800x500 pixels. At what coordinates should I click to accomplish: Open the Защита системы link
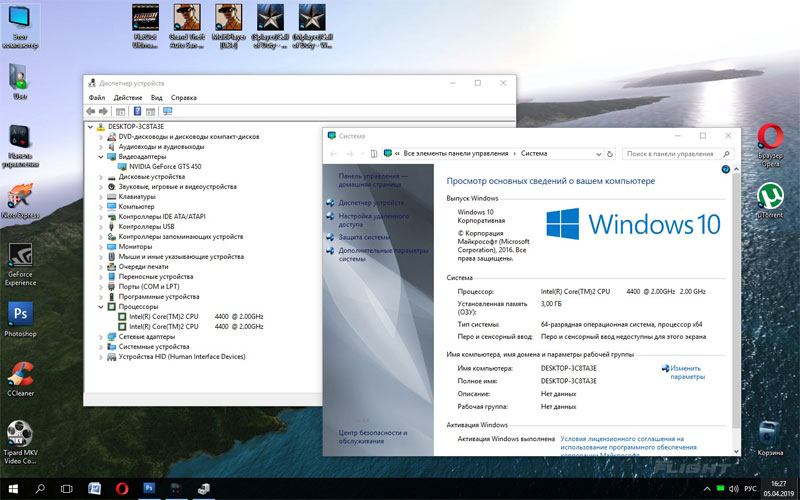[x=364, y=237]
